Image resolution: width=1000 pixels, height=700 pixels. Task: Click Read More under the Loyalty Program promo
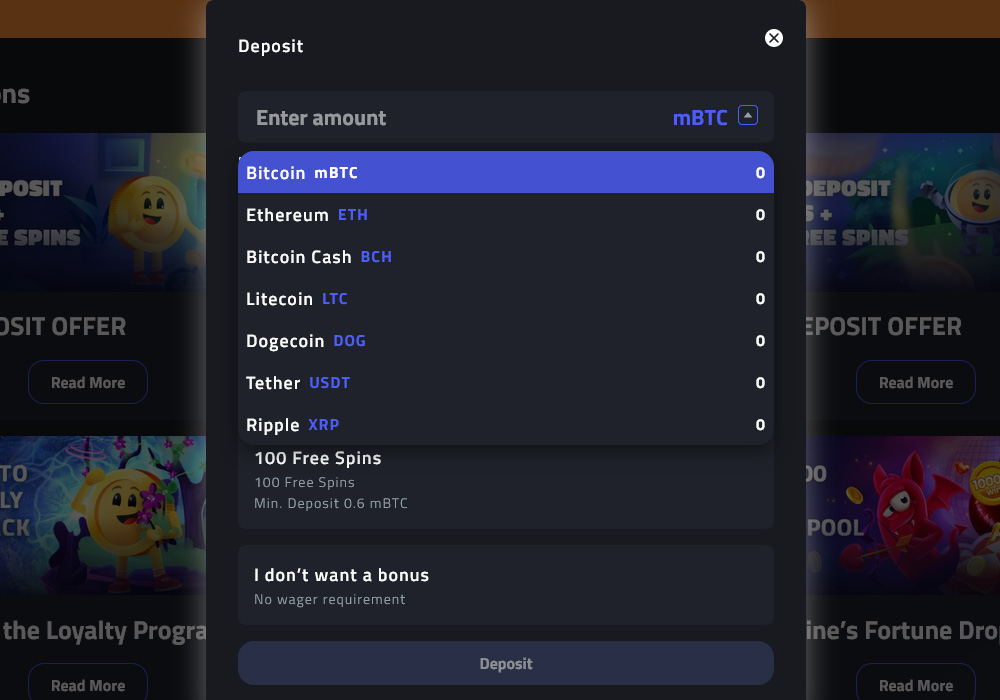pos(88,685)
